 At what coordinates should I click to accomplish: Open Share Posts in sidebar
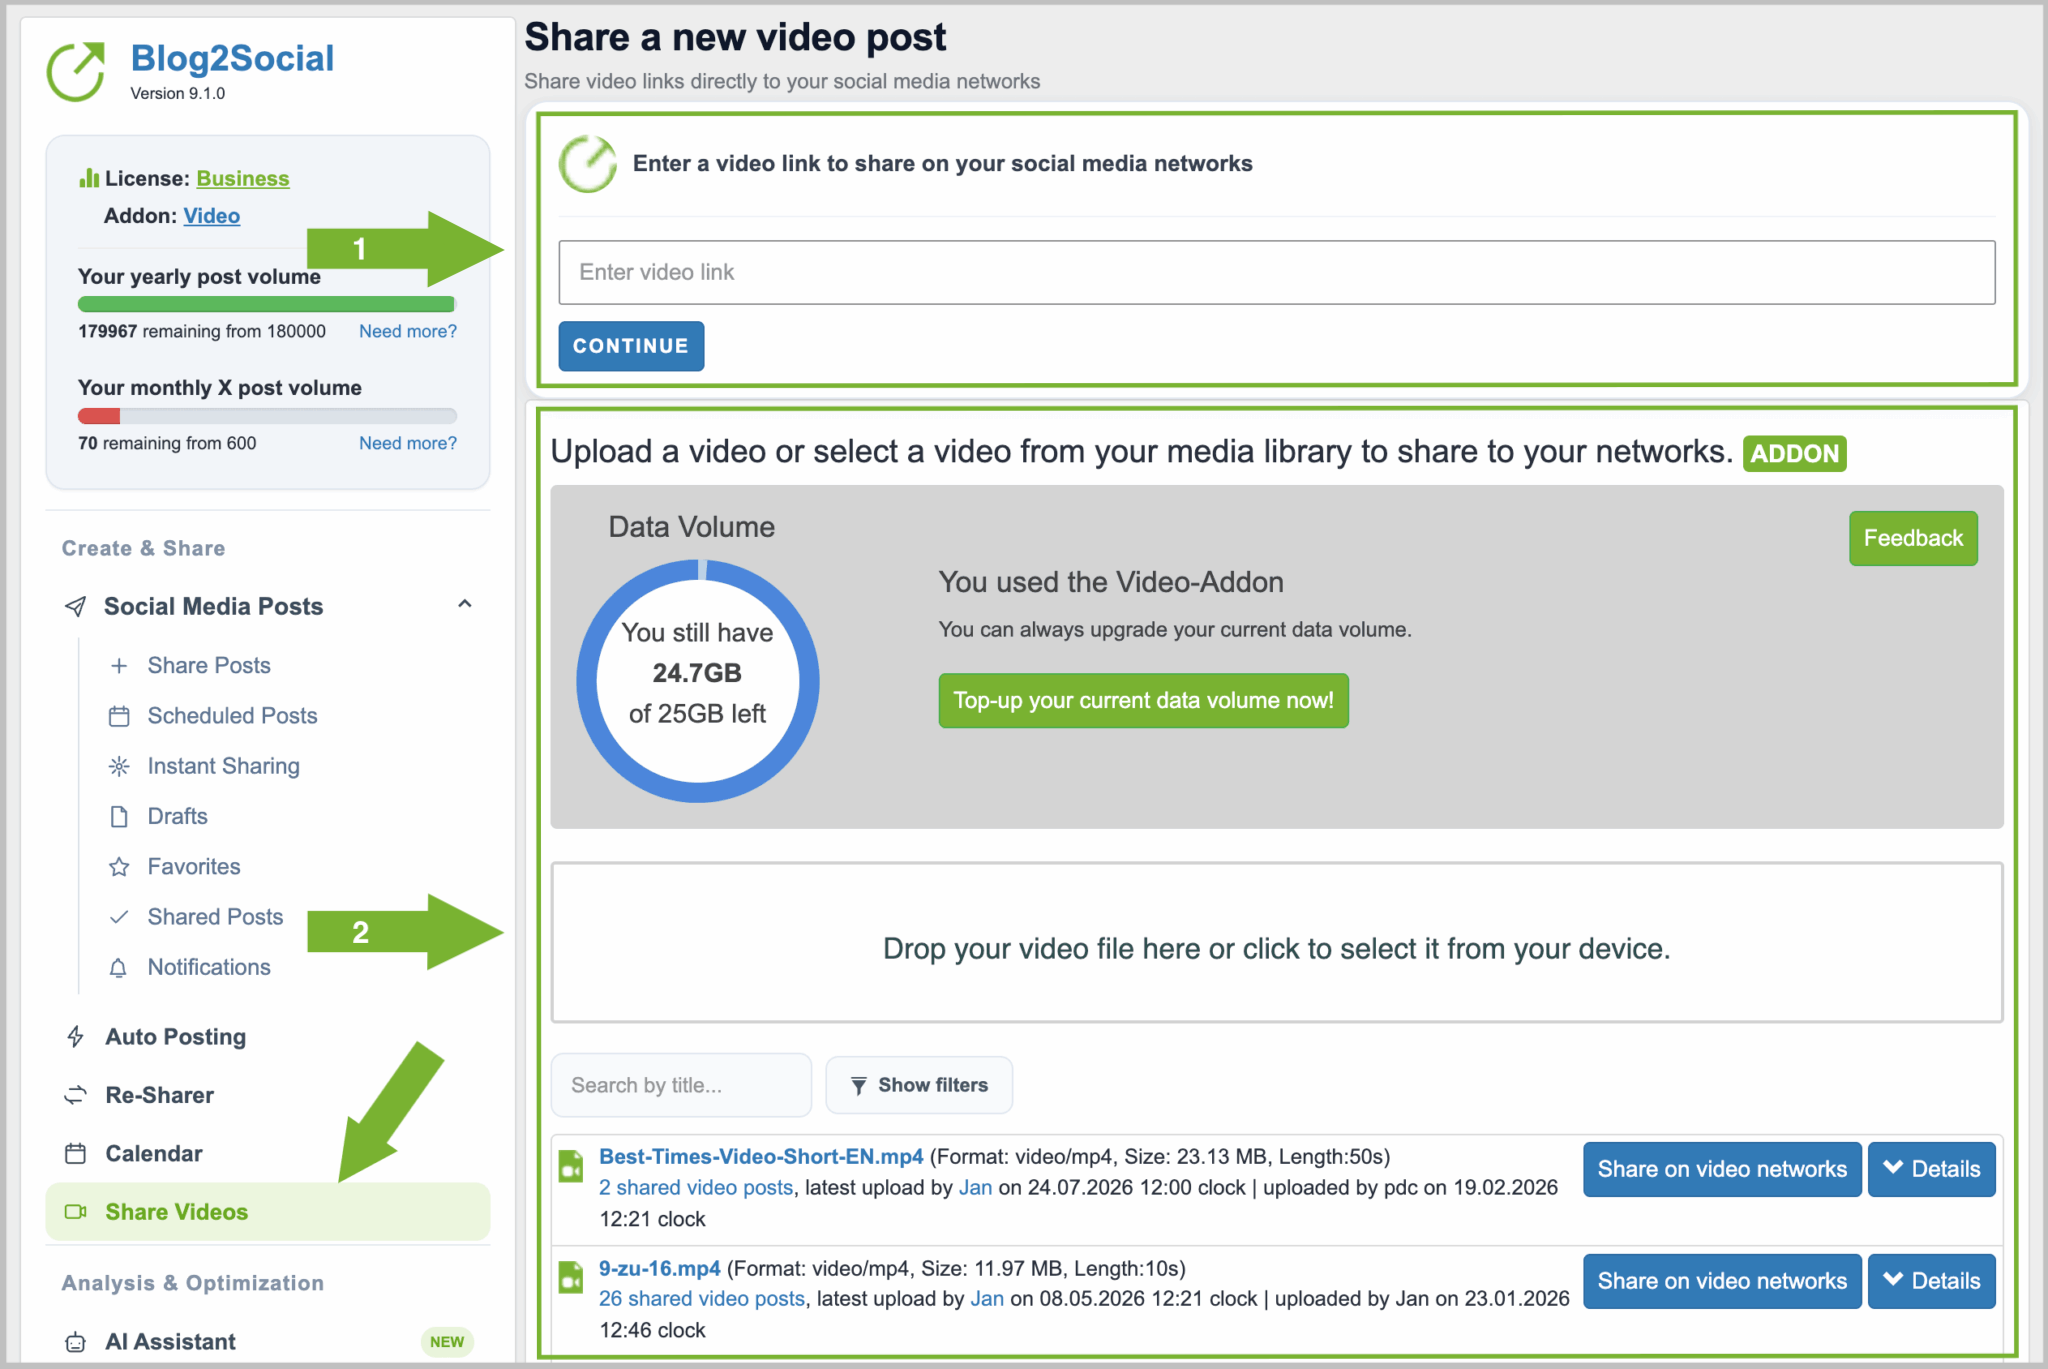(x=208, y=666)
